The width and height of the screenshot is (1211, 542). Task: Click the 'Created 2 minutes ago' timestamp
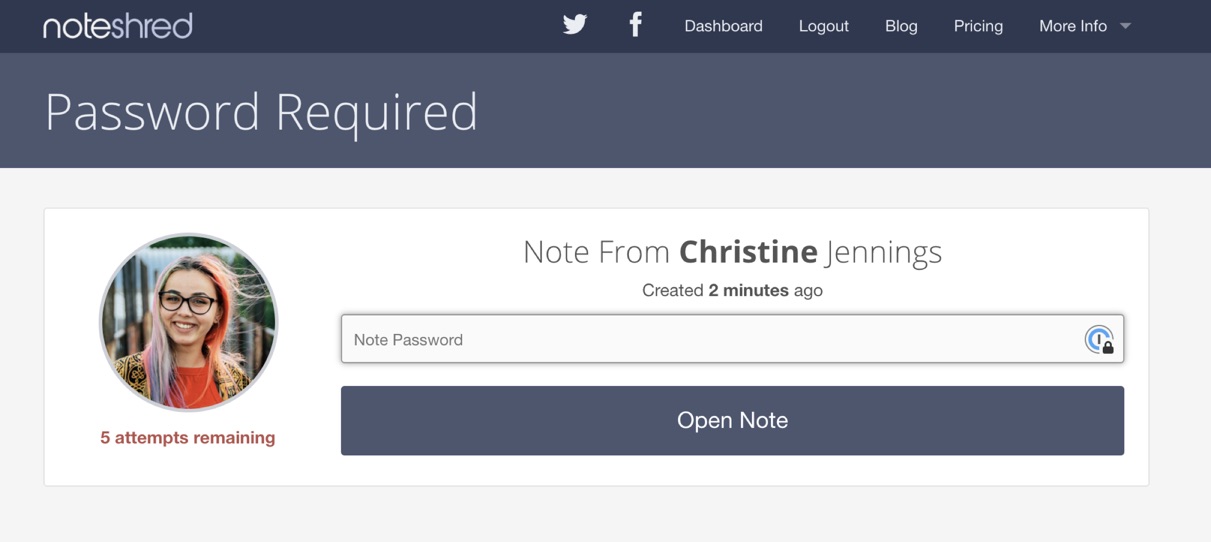(x=732, y=291)
